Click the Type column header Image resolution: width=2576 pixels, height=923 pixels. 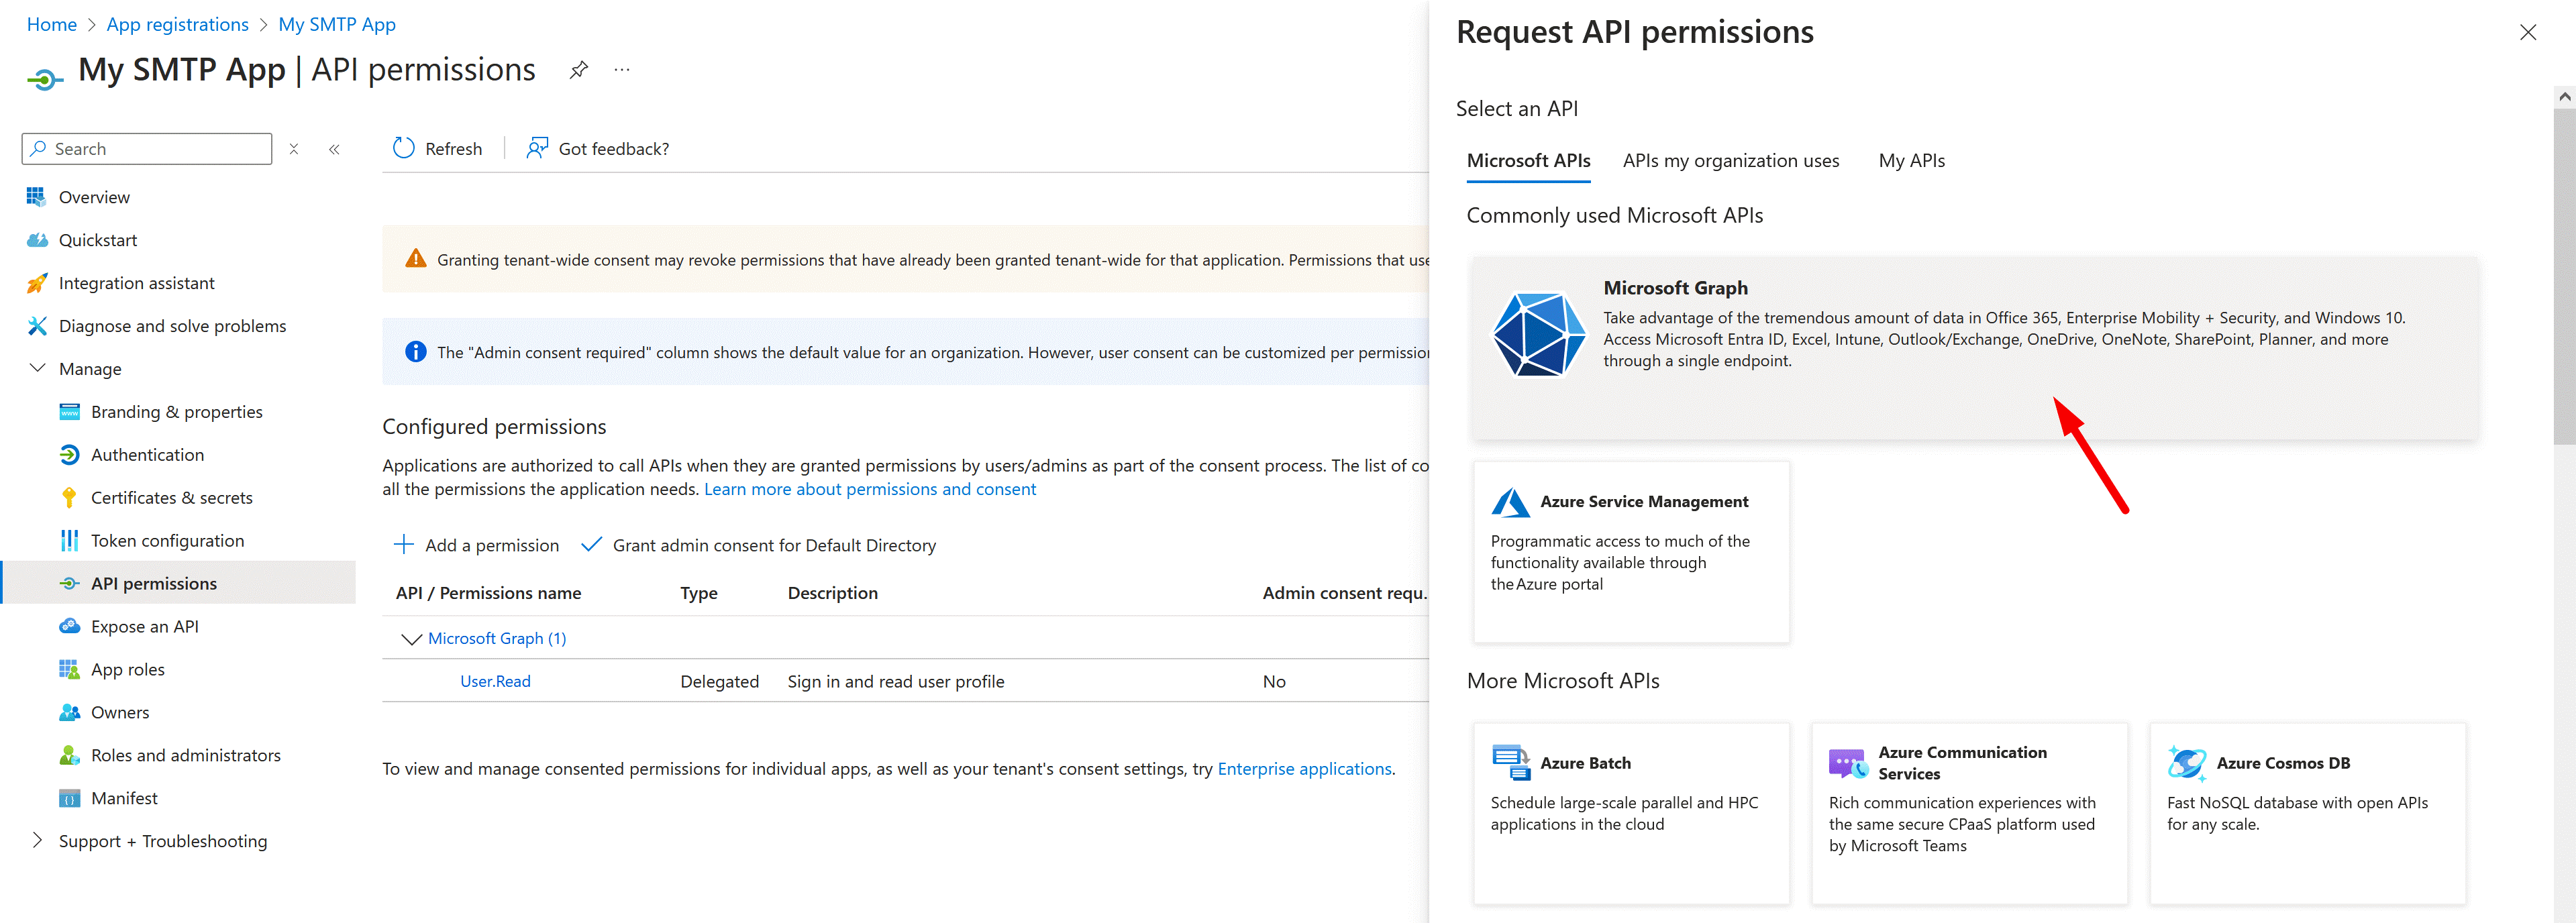click(699, 593)
